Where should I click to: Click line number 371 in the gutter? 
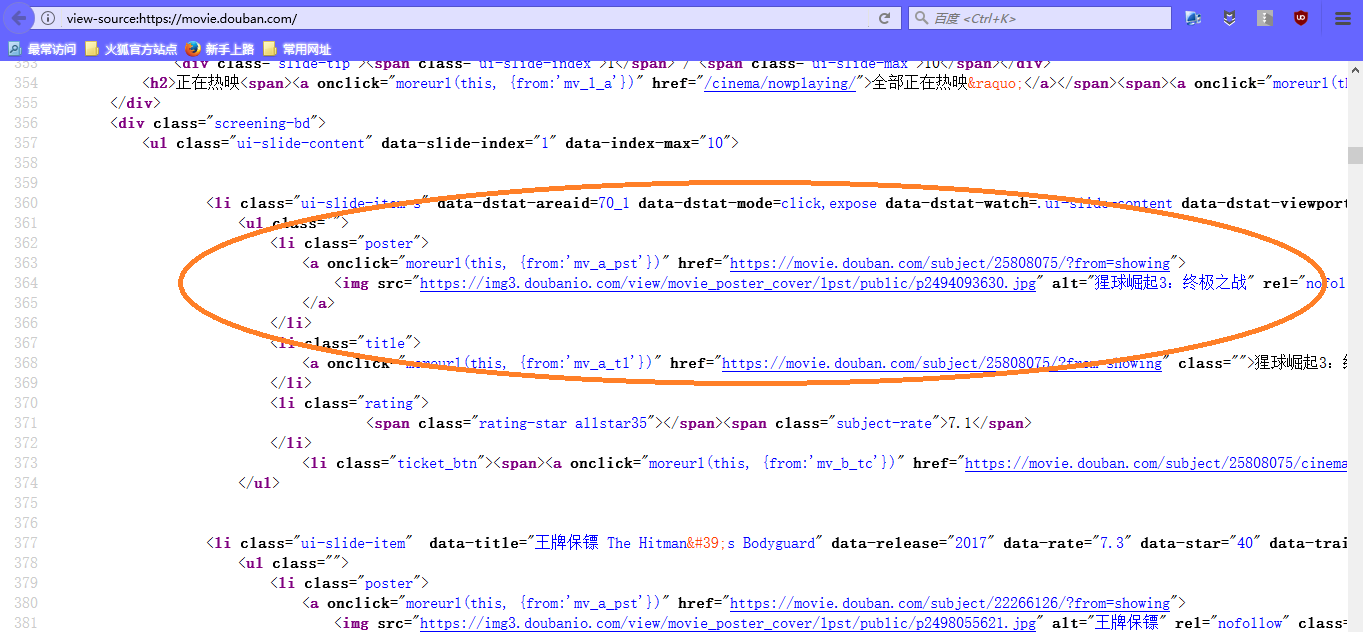(24, 423)
